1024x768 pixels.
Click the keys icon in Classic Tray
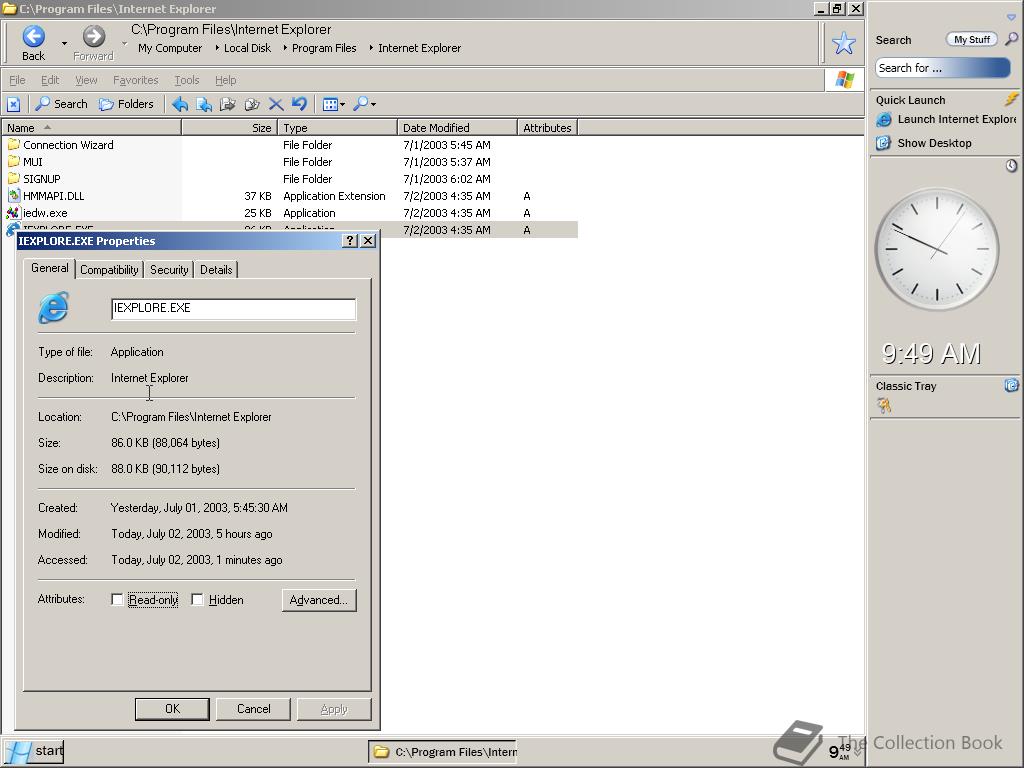coord(884,406)
